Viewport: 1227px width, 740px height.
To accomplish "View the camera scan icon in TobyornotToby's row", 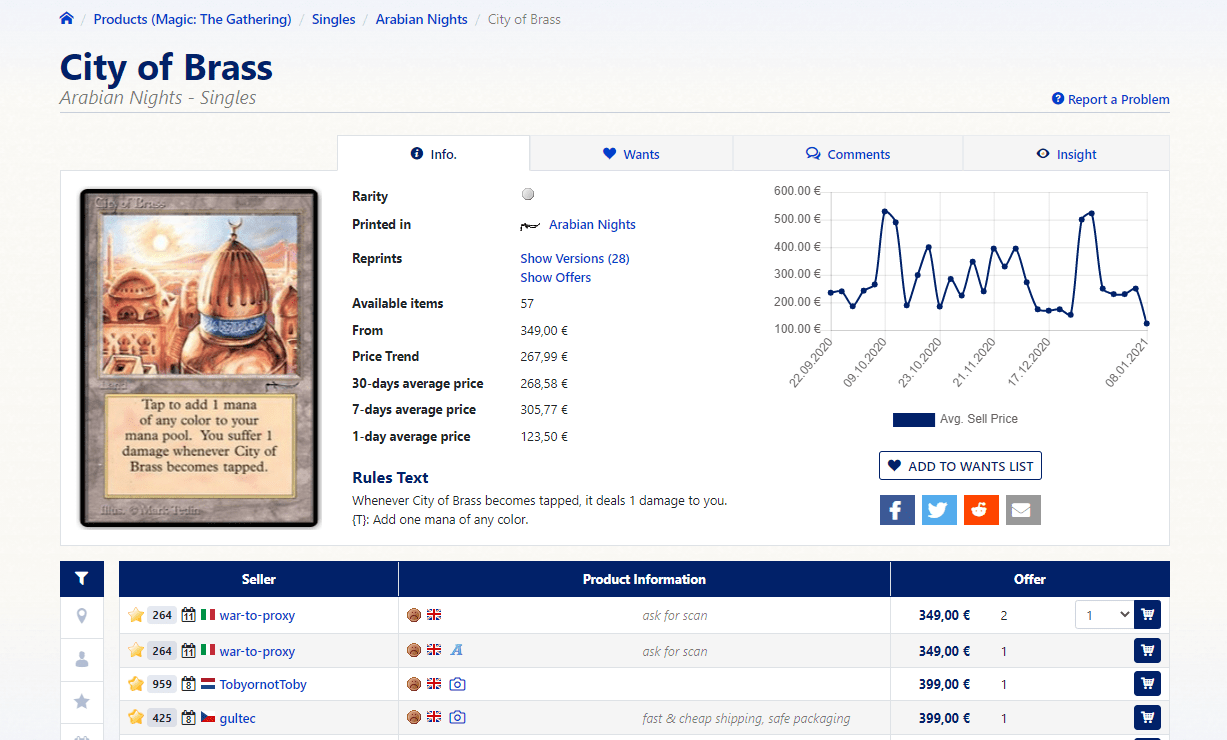I will [x=457, y=684].
